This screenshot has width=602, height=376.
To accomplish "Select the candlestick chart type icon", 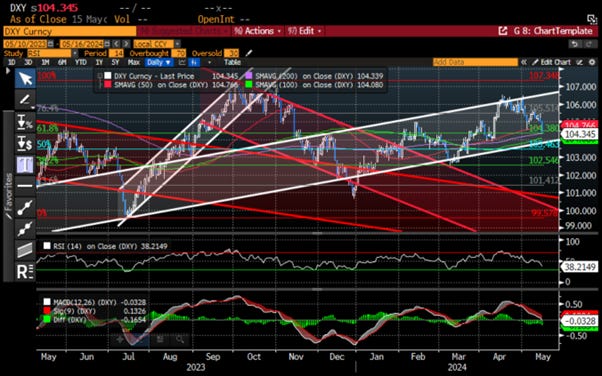I will click(x=195, y=62).
